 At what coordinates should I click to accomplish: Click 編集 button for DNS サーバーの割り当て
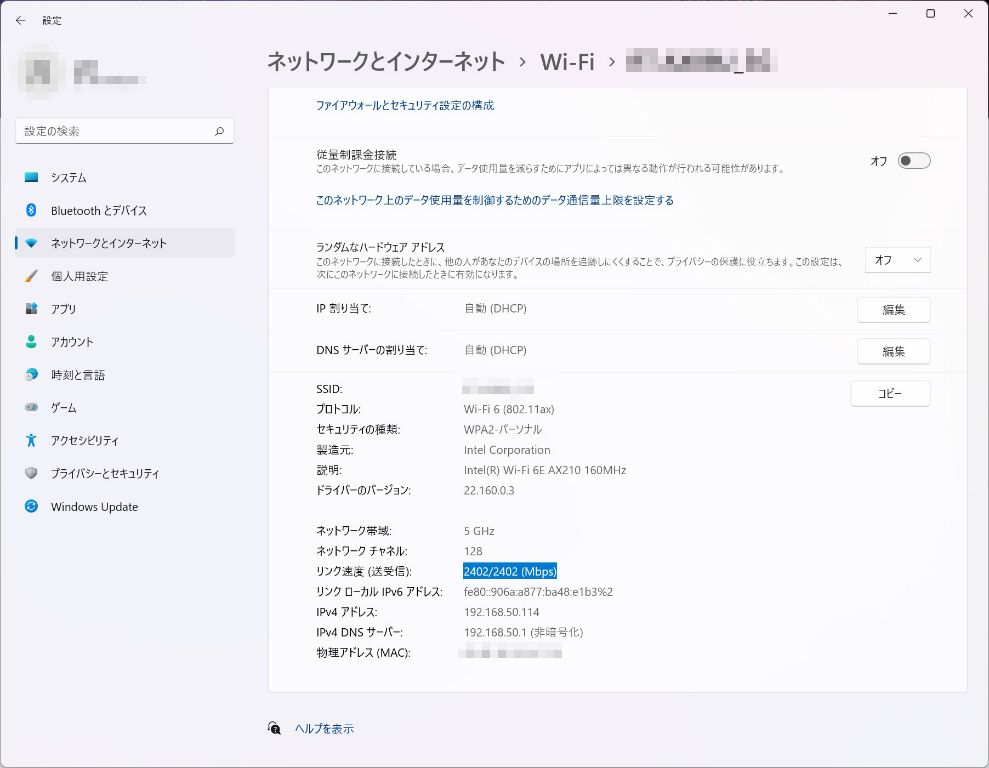(x=893, y=351)
